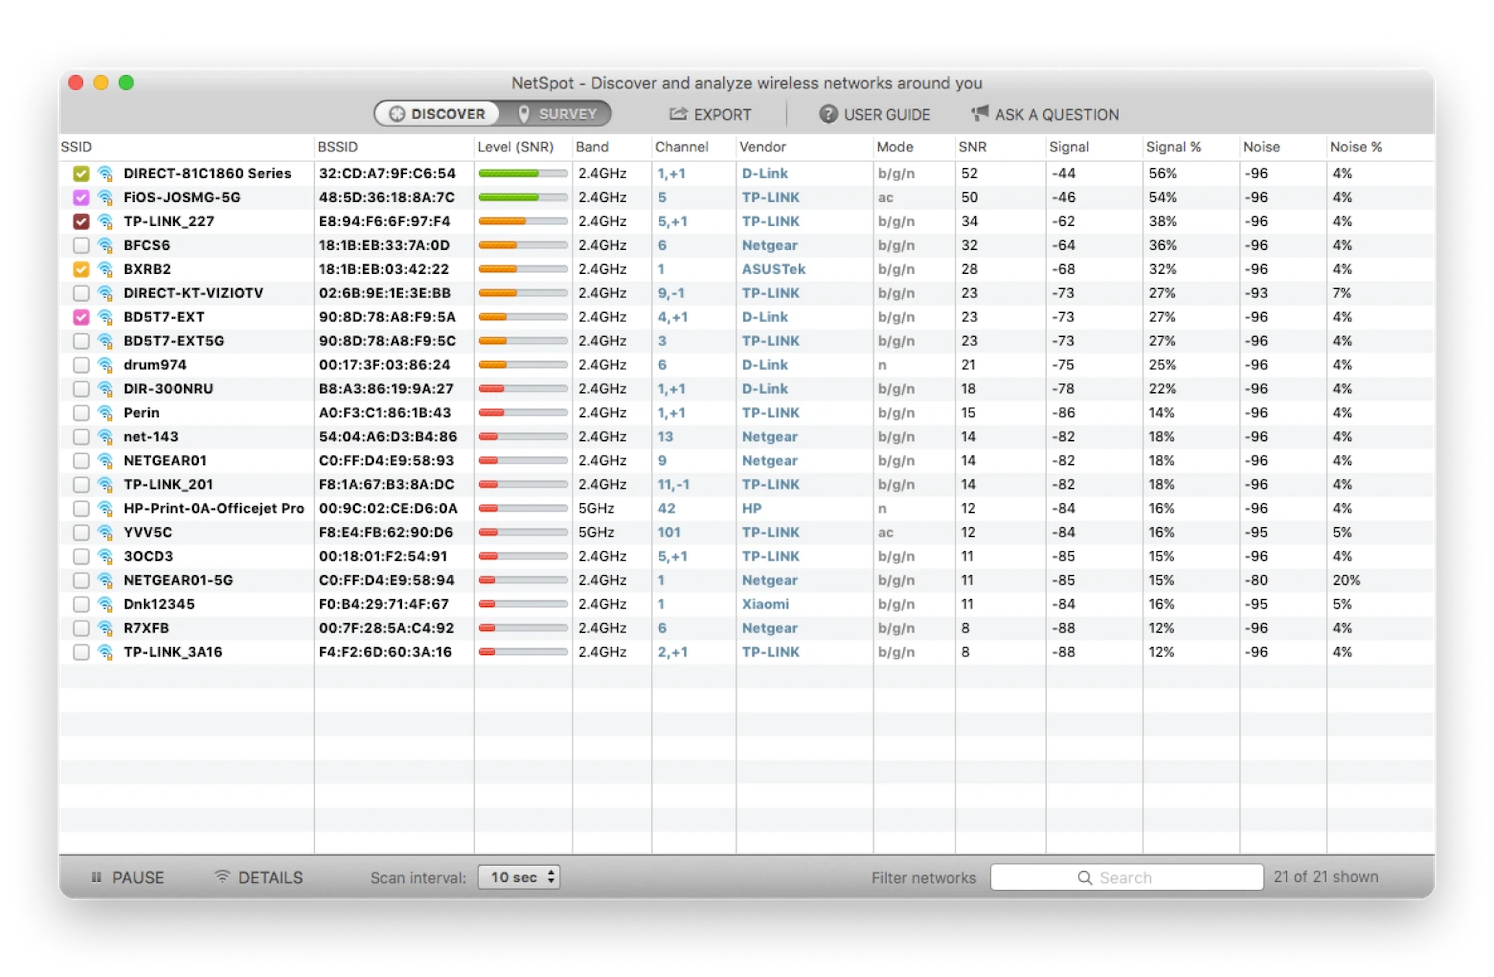Click the EXPORT button
Image resolution: width=1494 pixels, height=977 pixels.
(x=710, y=114)
